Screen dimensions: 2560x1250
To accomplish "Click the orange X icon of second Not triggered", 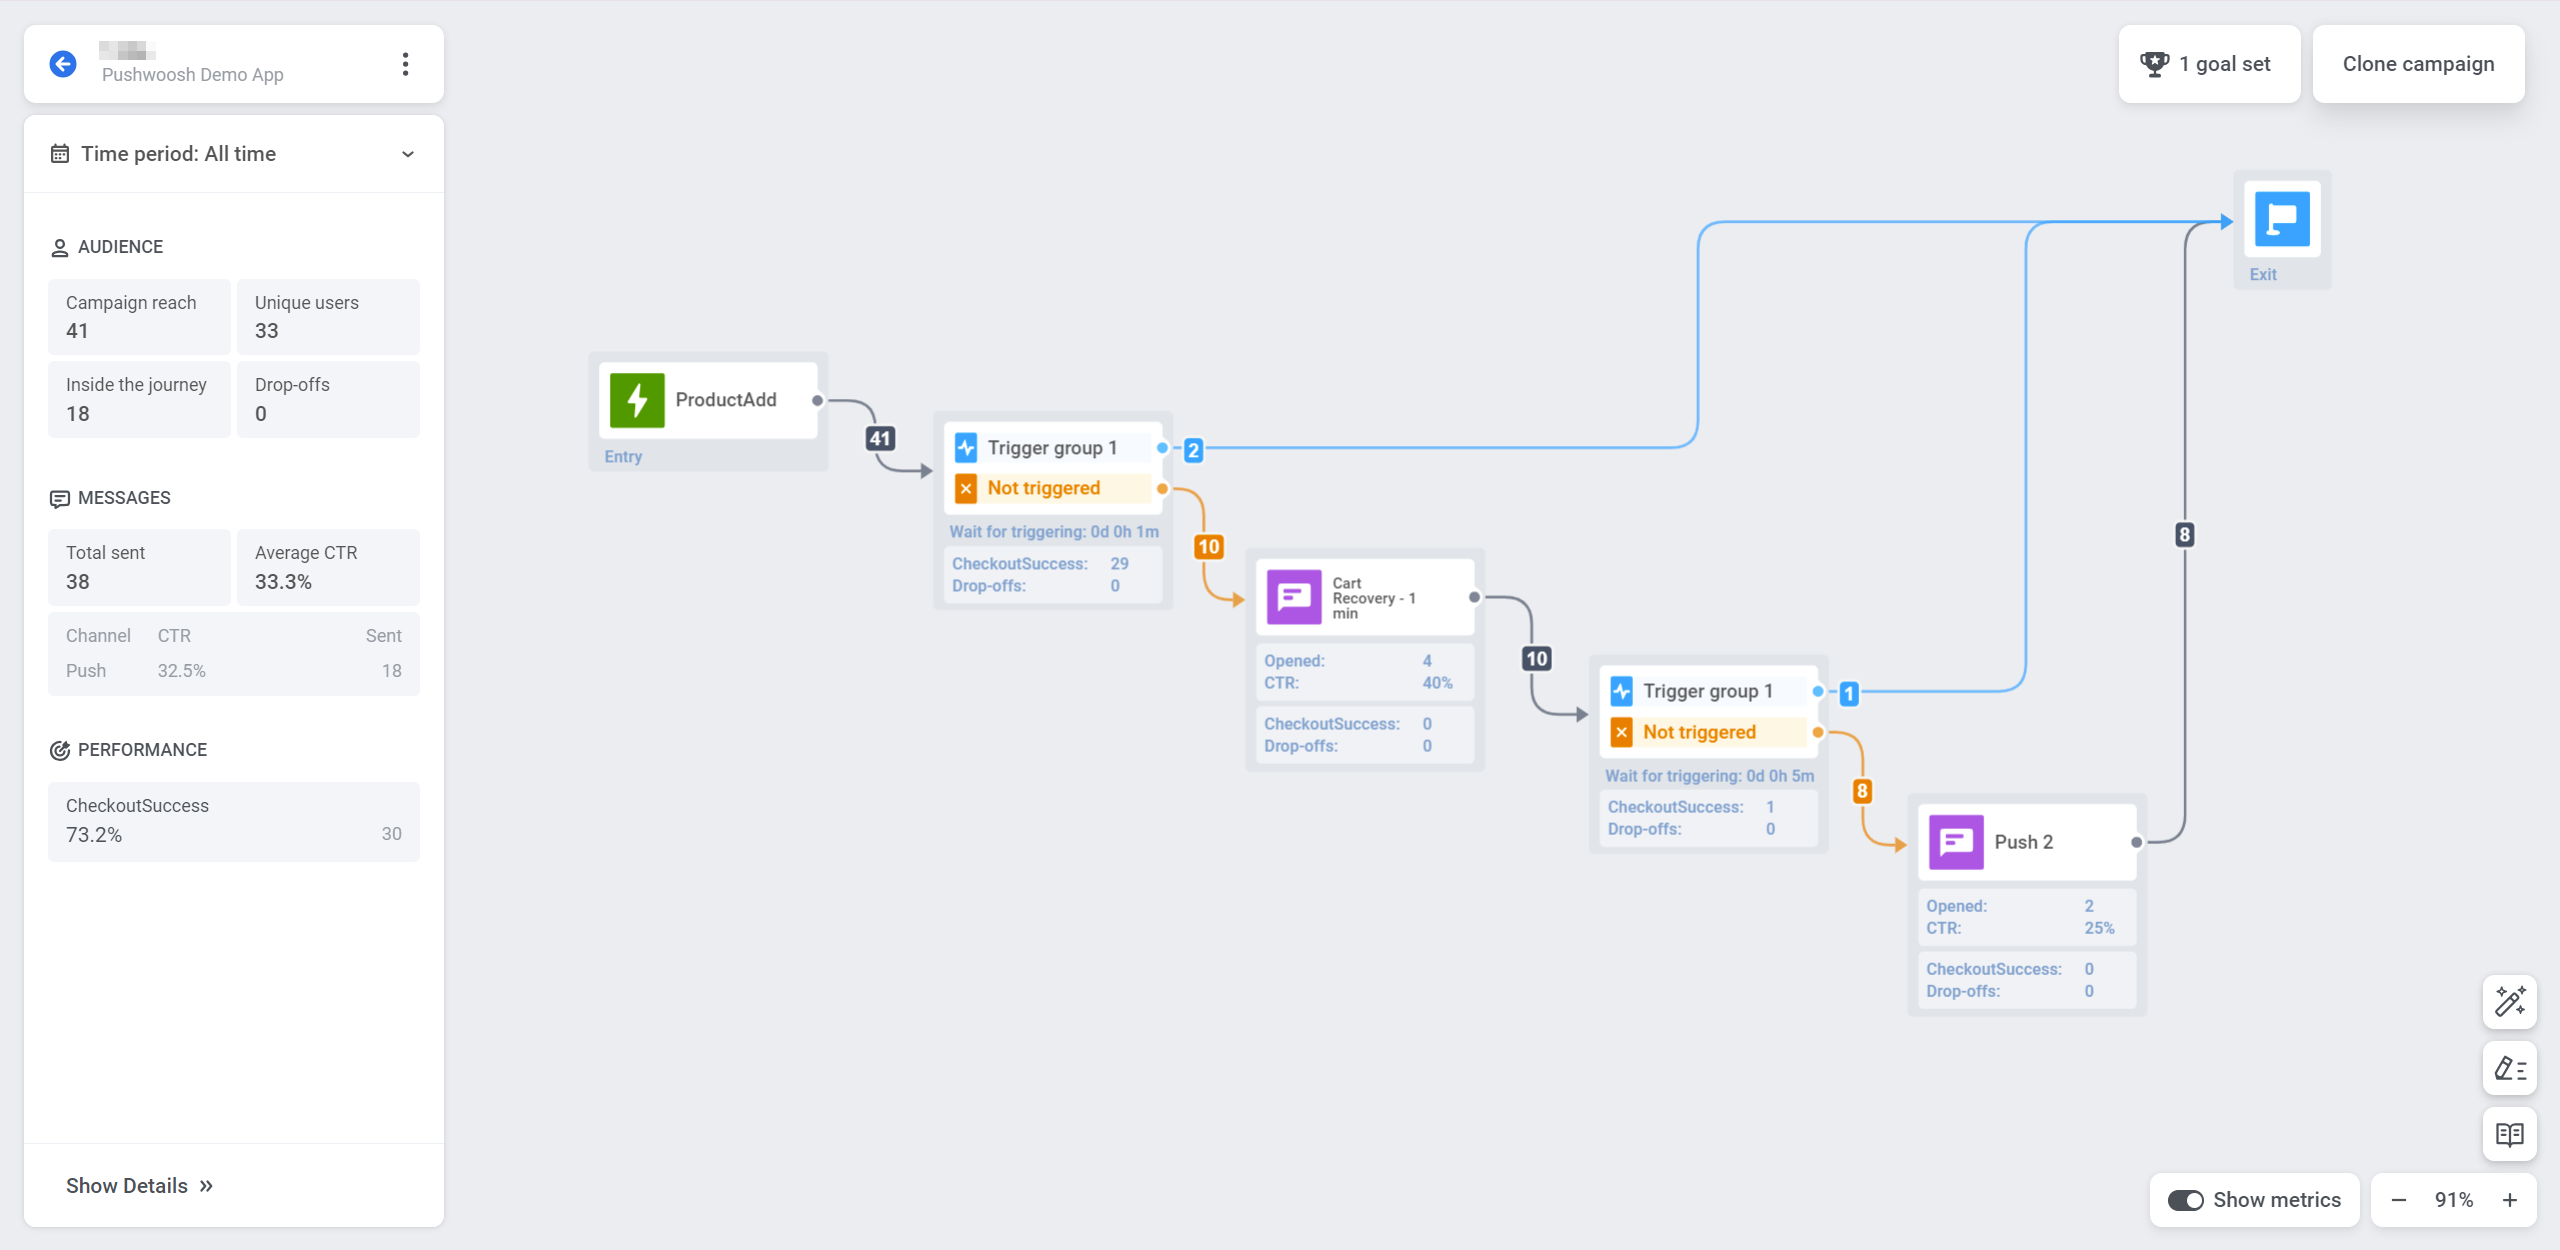I will click(x=1622, y=732).
